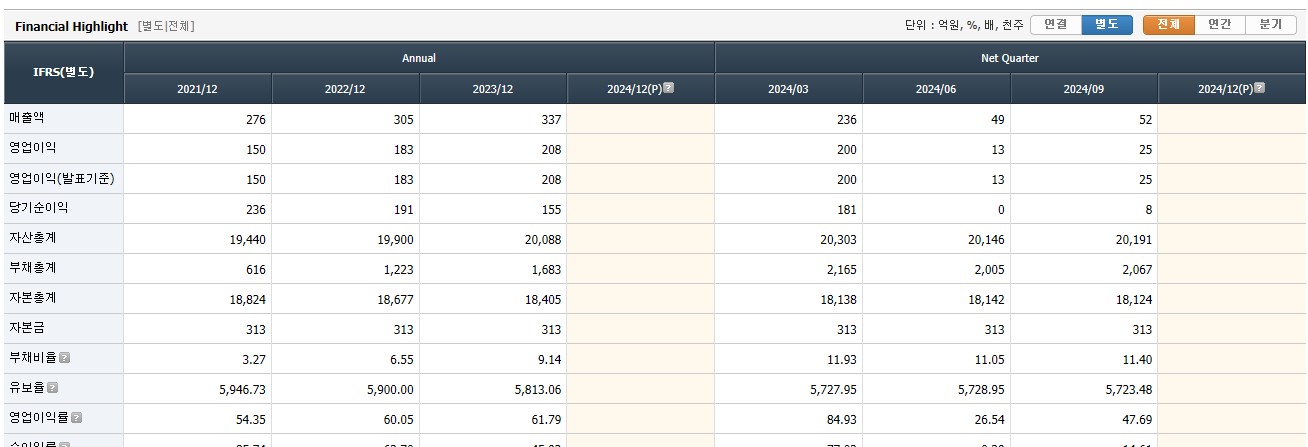
Task: Click the Financial Highlight title
Action: 71,26
